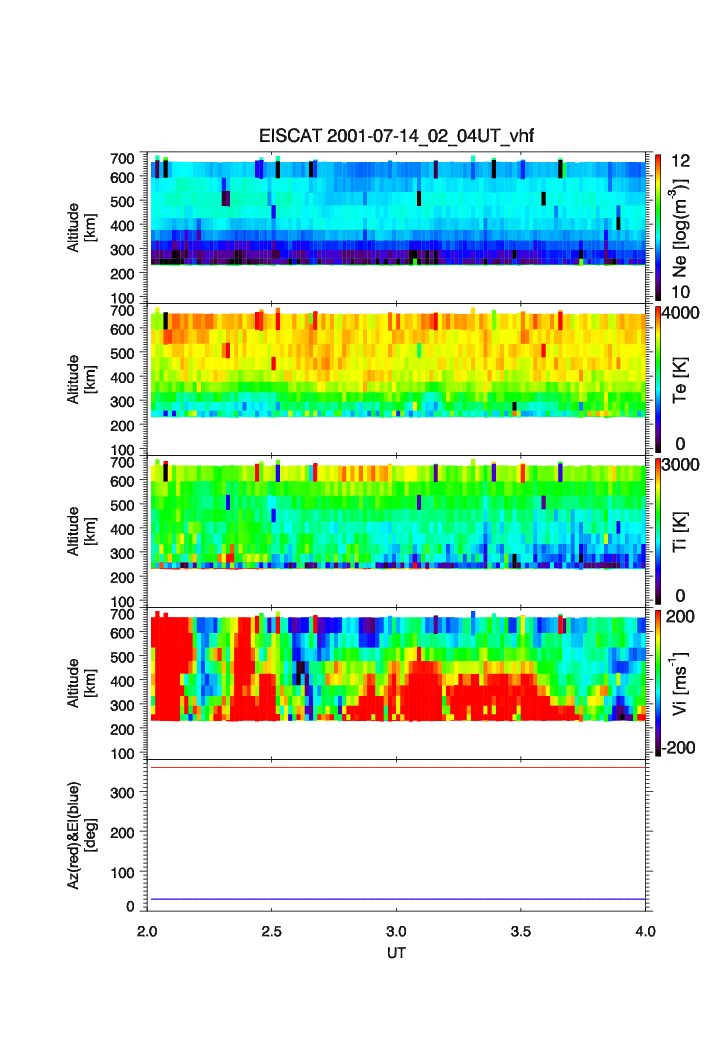Select the 2.5 tick label on UT axis
The width and height of the screenshot is (708, 1063).
(272, 932)
